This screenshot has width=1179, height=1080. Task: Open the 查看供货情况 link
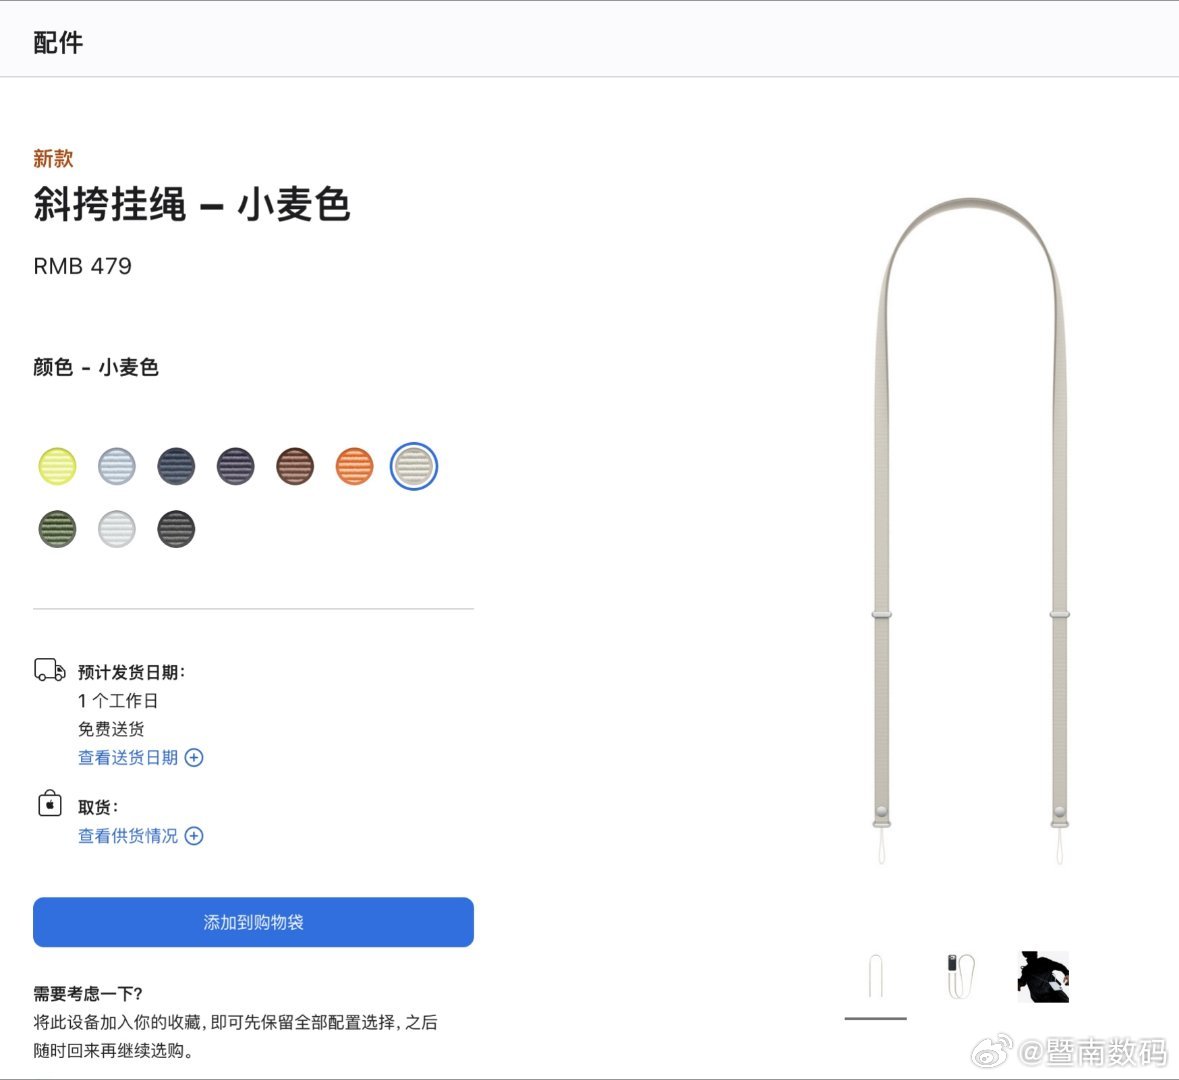coord(128,836)
